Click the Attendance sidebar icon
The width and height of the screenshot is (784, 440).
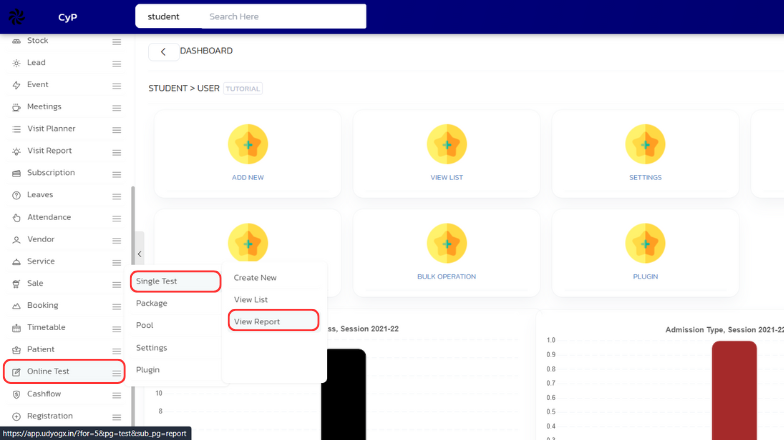pyautogui.click(x=16, y=217)
